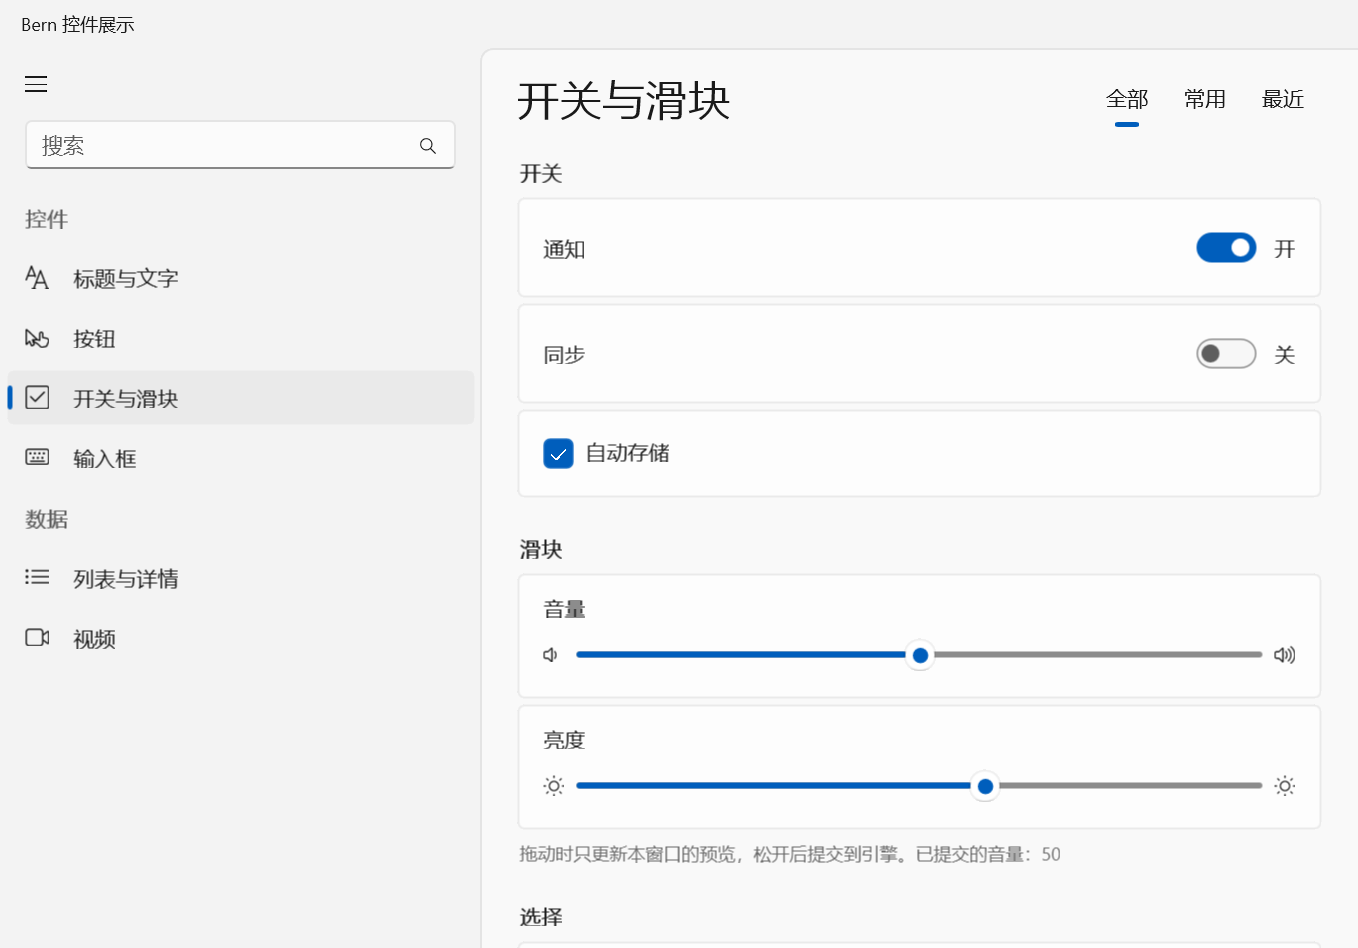
Task: Click the low volume speaker icon
Action: click(x=551, y=655)
